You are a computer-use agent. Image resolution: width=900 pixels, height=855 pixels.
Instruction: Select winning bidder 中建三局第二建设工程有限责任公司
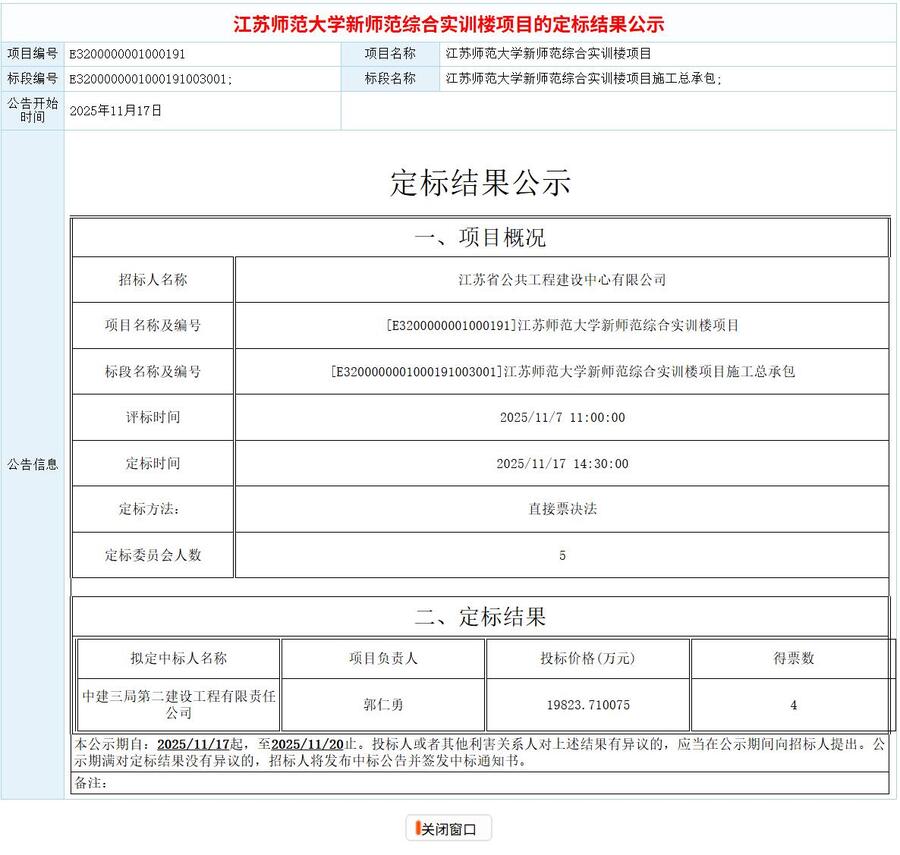click(179, 704)
